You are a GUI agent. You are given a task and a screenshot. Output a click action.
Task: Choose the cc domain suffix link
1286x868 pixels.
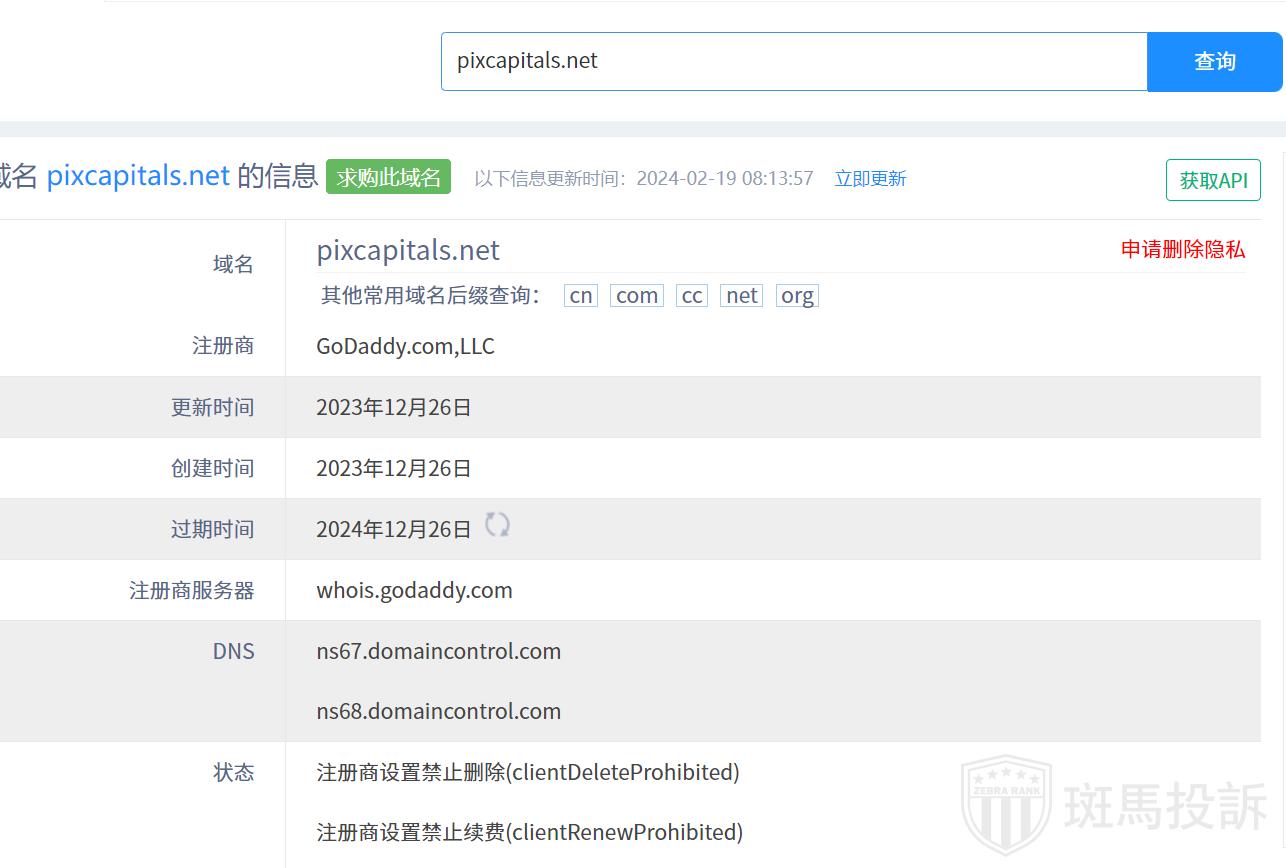[692, 295]
